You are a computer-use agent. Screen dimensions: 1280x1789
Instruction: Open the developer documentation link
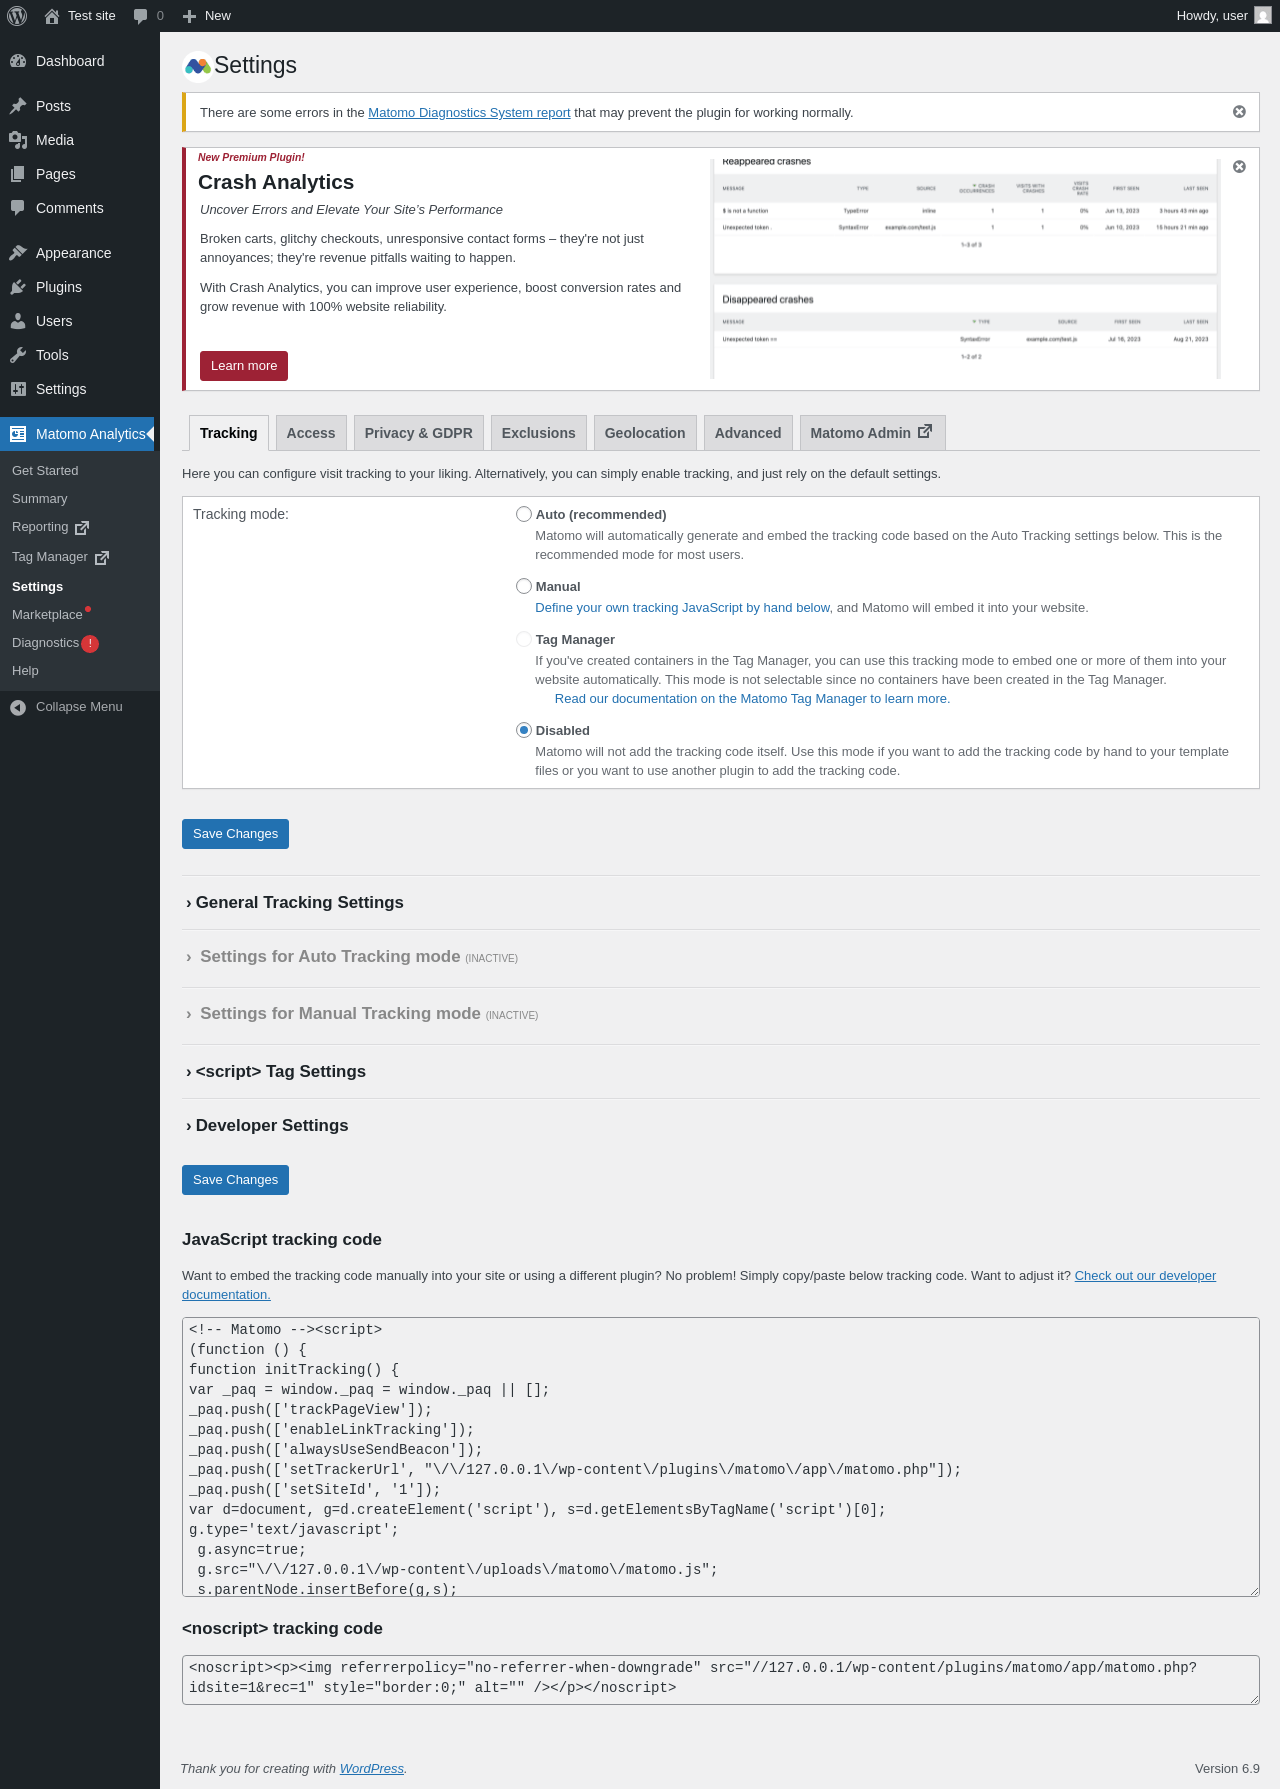[x=1145, y=1276]
